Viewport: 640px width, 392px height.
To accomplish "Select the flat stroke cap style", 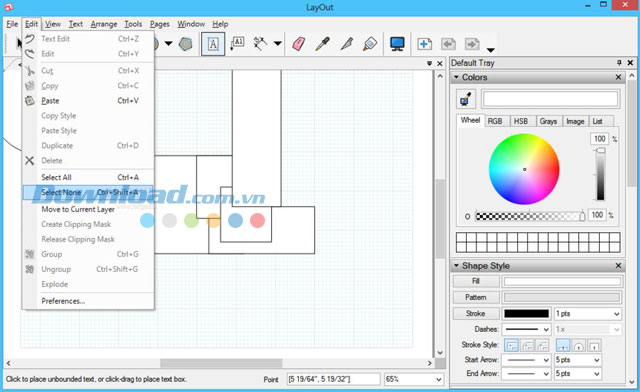I will coord(563,345).
